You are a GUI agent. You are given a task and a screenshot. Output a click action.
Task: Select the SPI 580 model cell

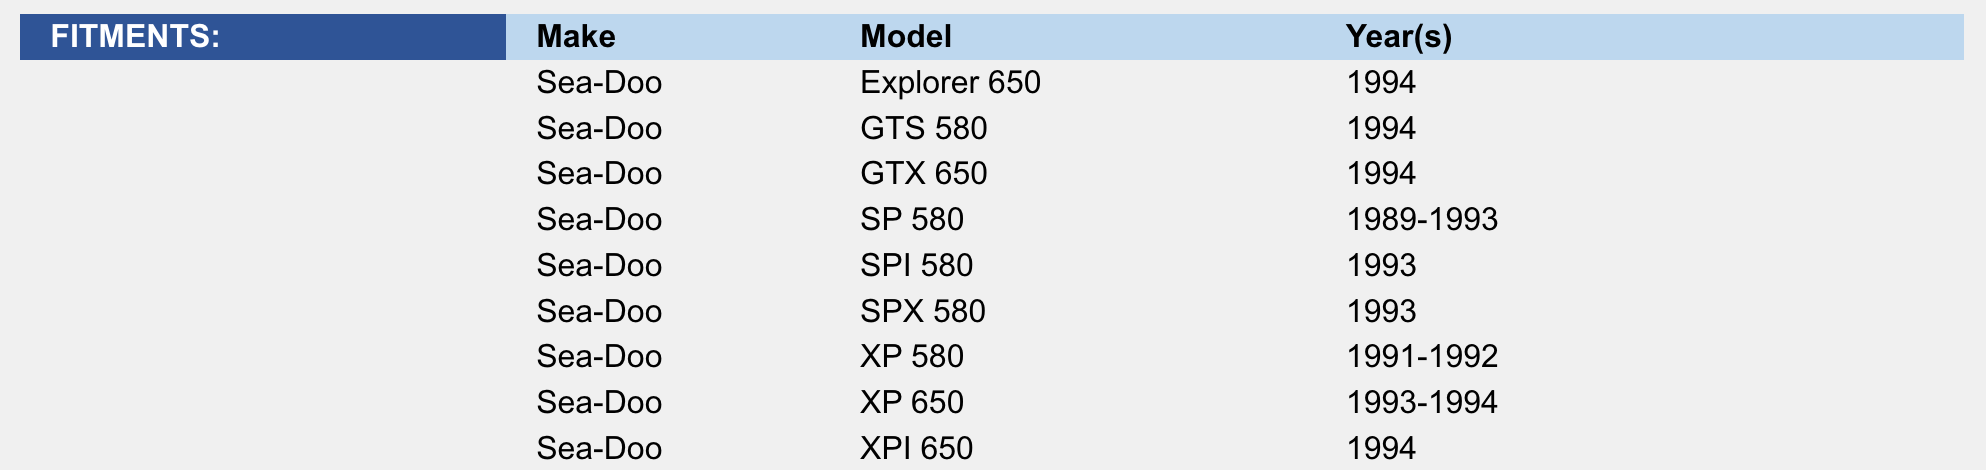(916, 265)
